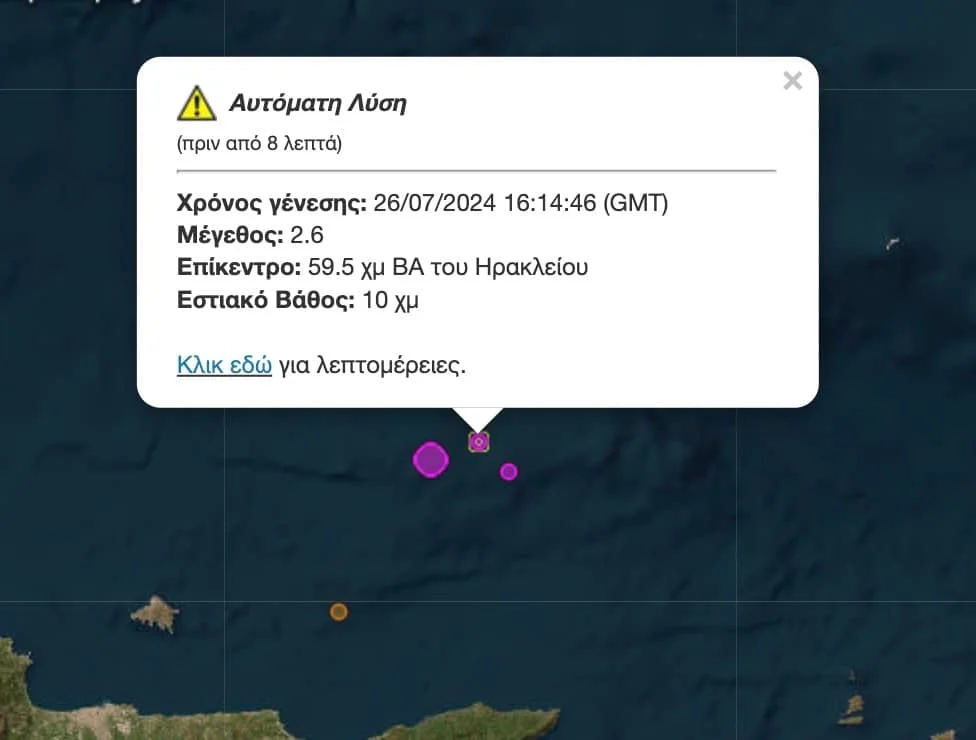The height and width of the screenshot is (740, 976).
Task: Click the epicenter text '59.5 χμ ΒΑ του Ηρακλείου'
Action: tap(448, 267)
